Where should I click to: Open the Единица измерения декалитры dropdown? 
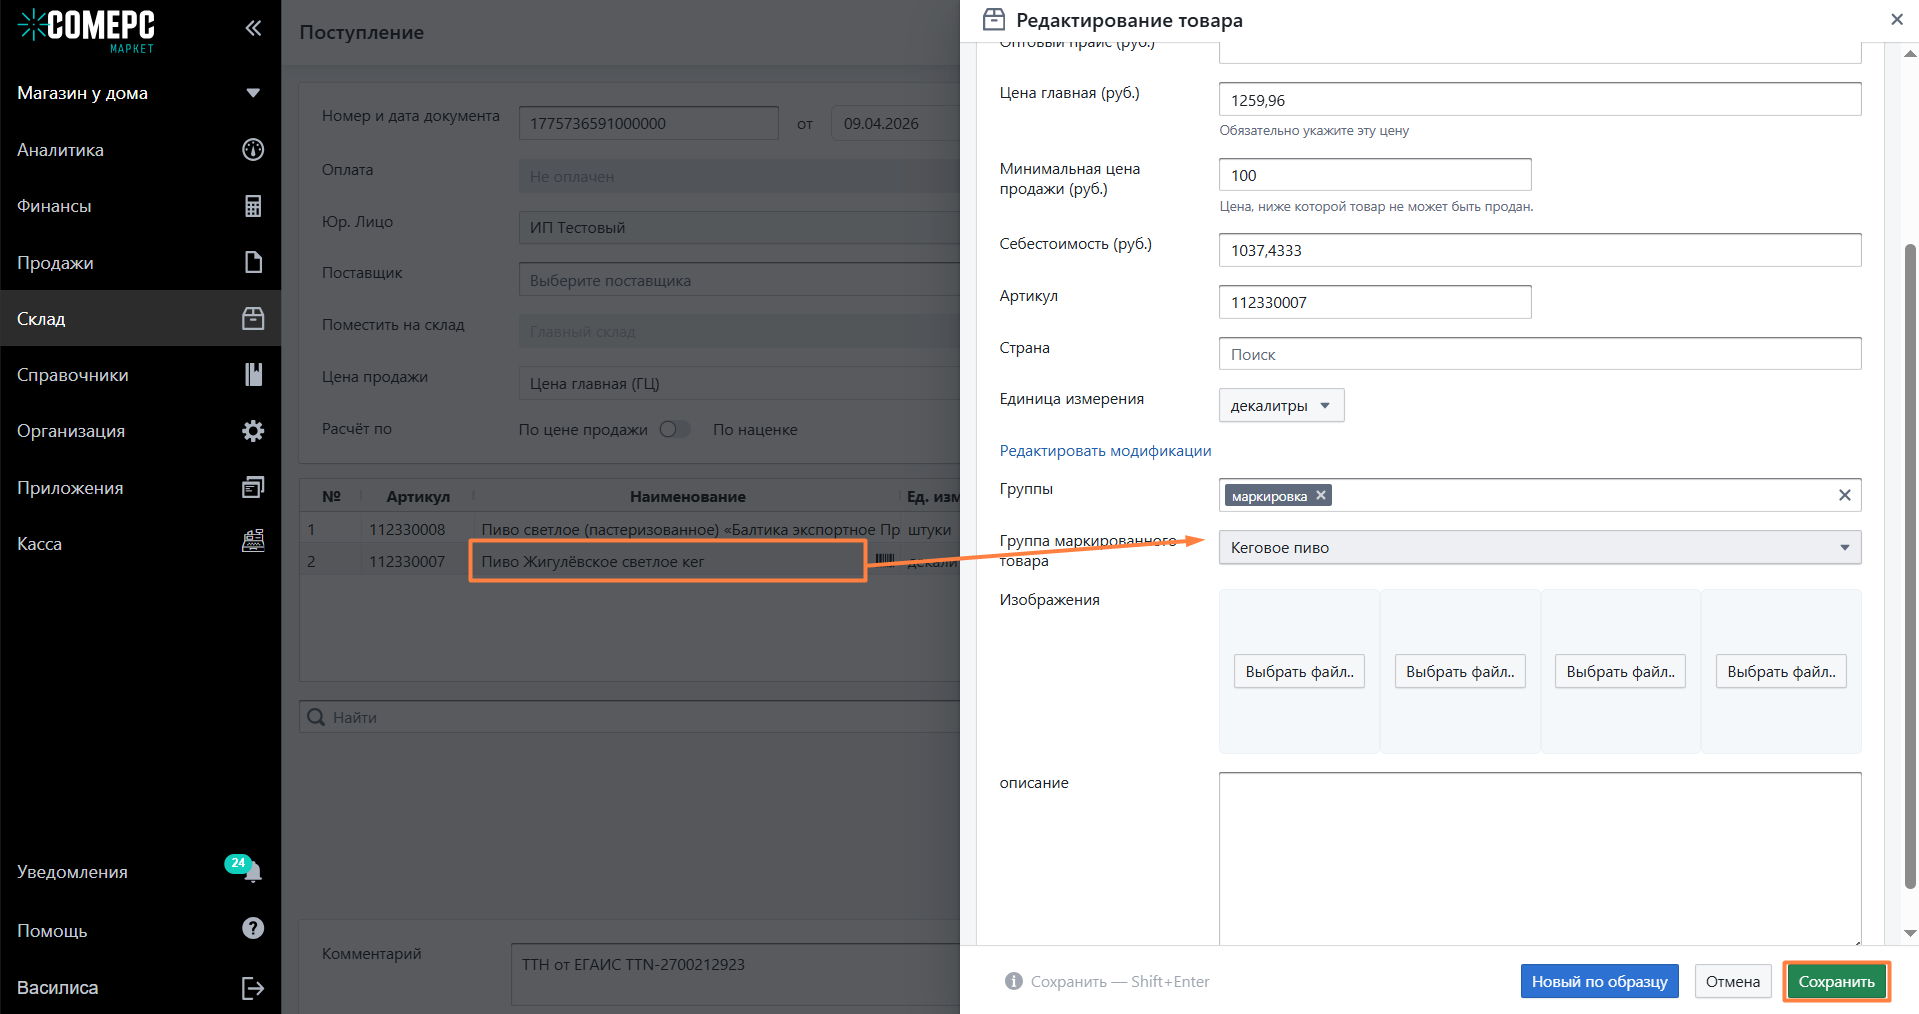click(x=1281, y=405)
